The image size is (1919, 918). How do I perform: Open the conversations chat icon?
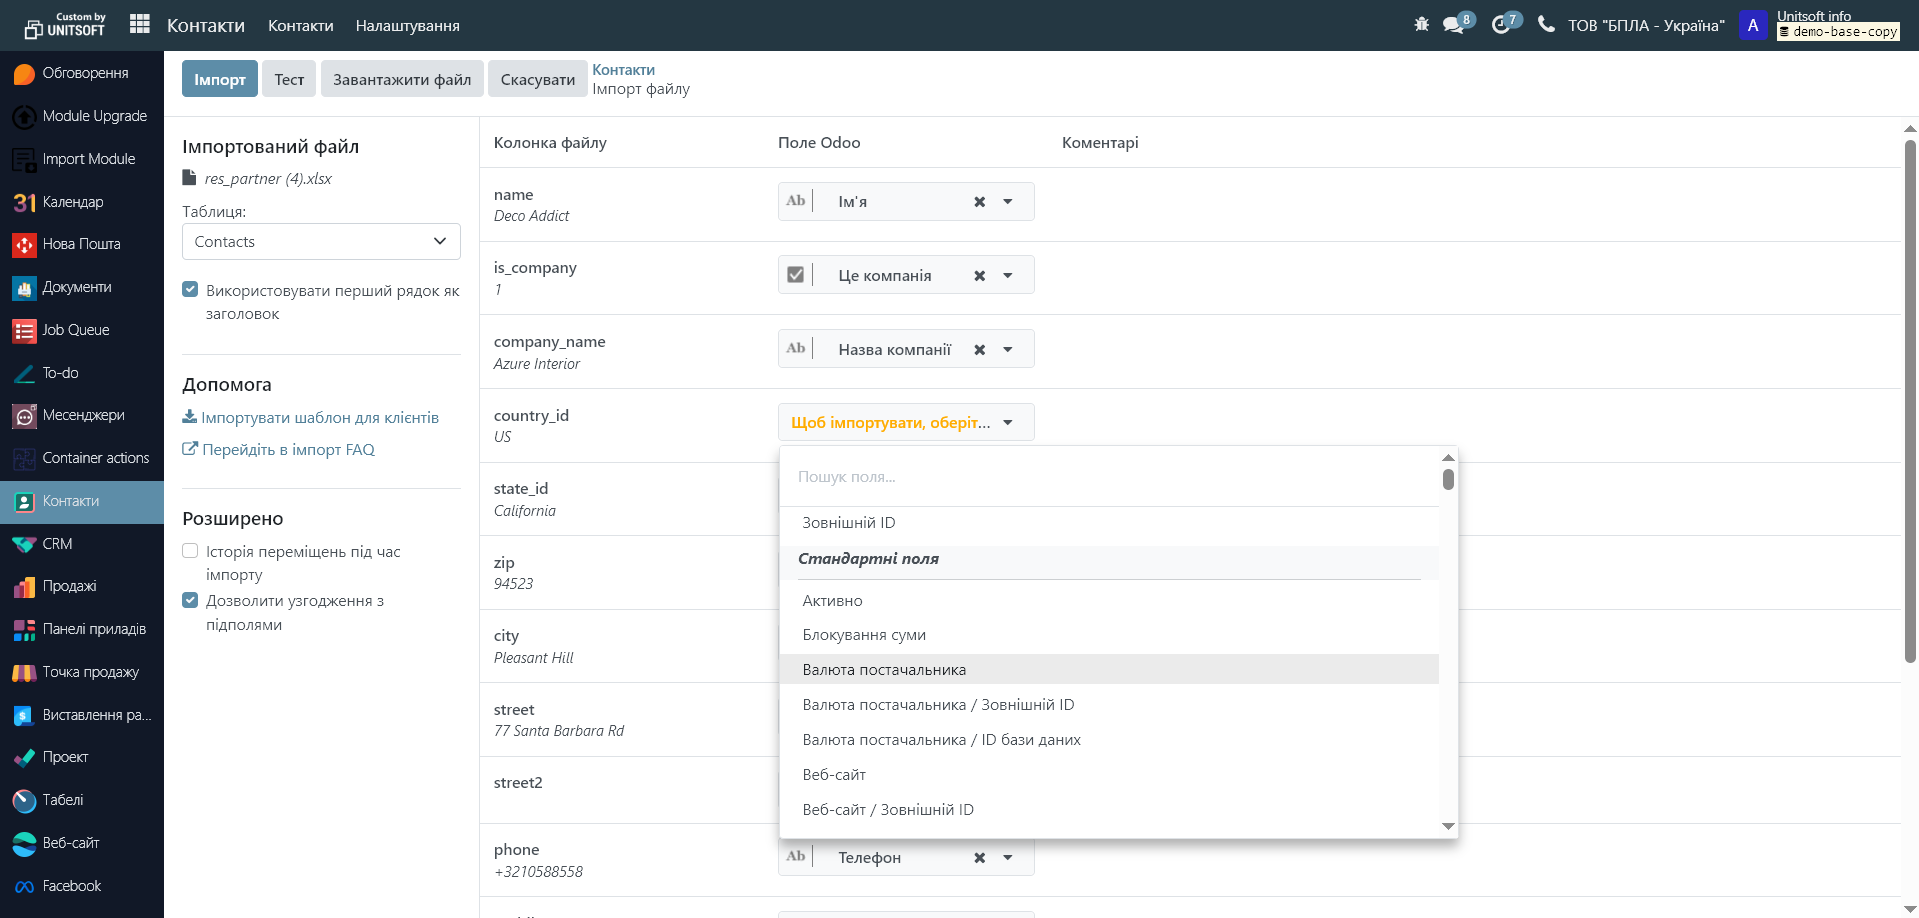click(1453, 25)
